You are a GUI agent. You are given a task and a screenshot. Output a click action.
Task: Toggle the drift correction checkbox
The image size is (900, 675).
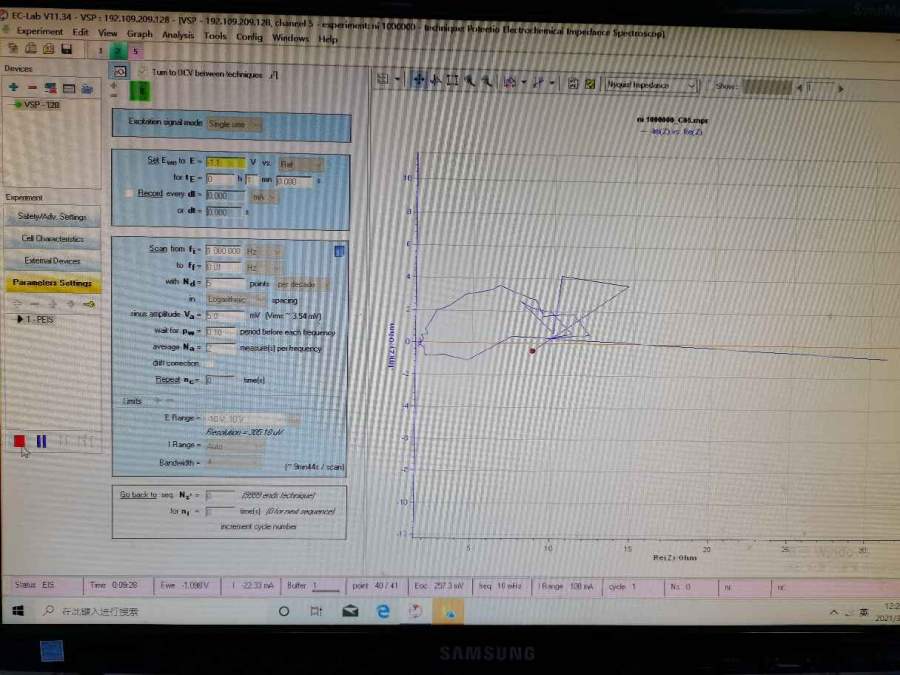[210, 363]
